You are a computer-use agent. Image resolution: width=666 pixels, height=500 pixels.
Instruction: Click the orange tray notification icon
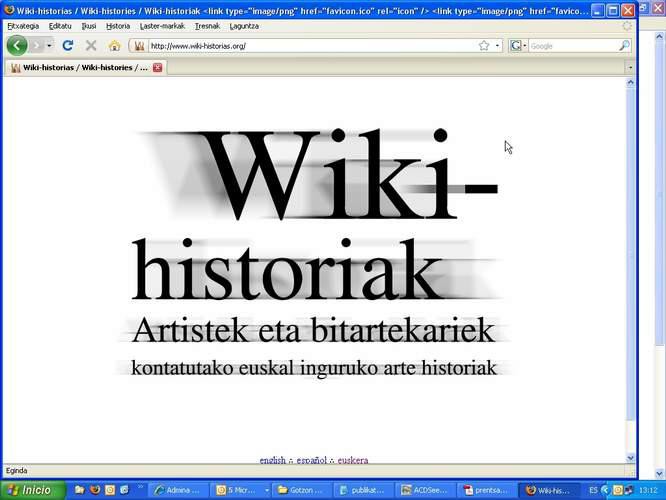[618, 490]
